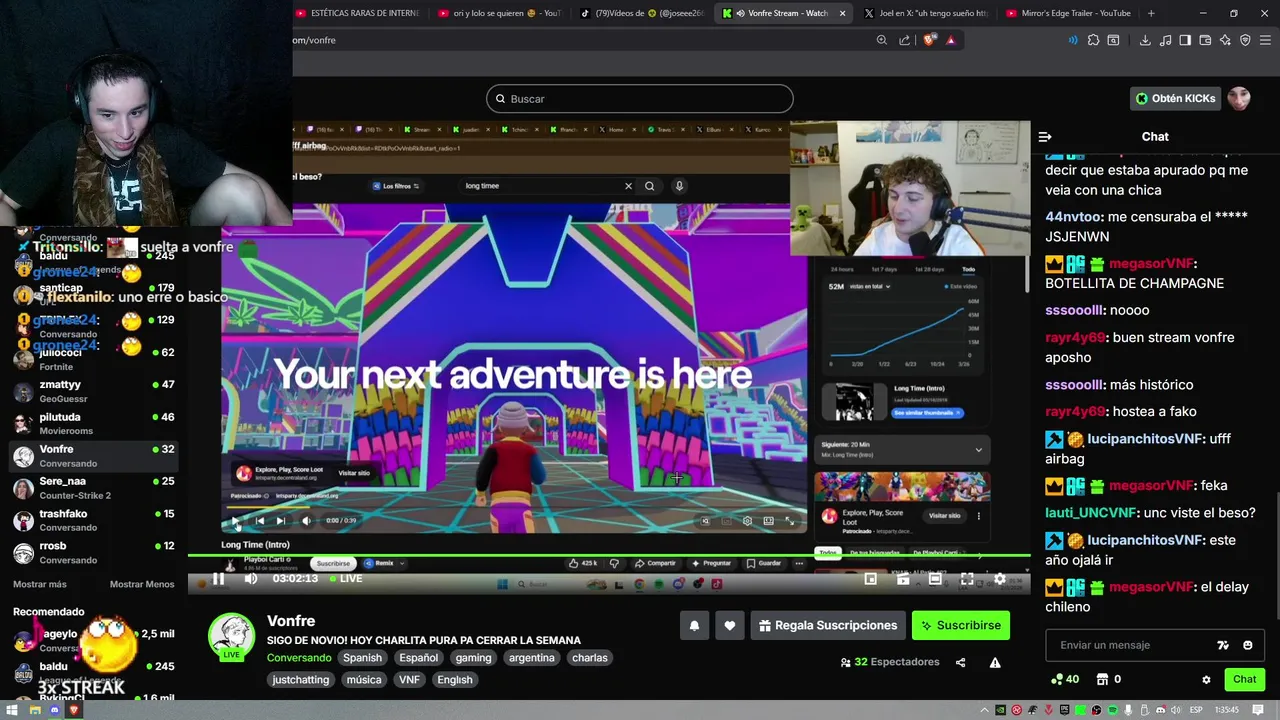
Task: Select the música tag
Action: [x=364, y=680]
